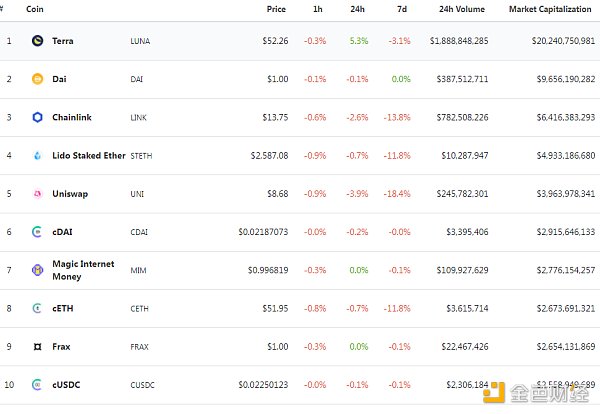Click the UNI ticker symbol

(x=137, y=194)
